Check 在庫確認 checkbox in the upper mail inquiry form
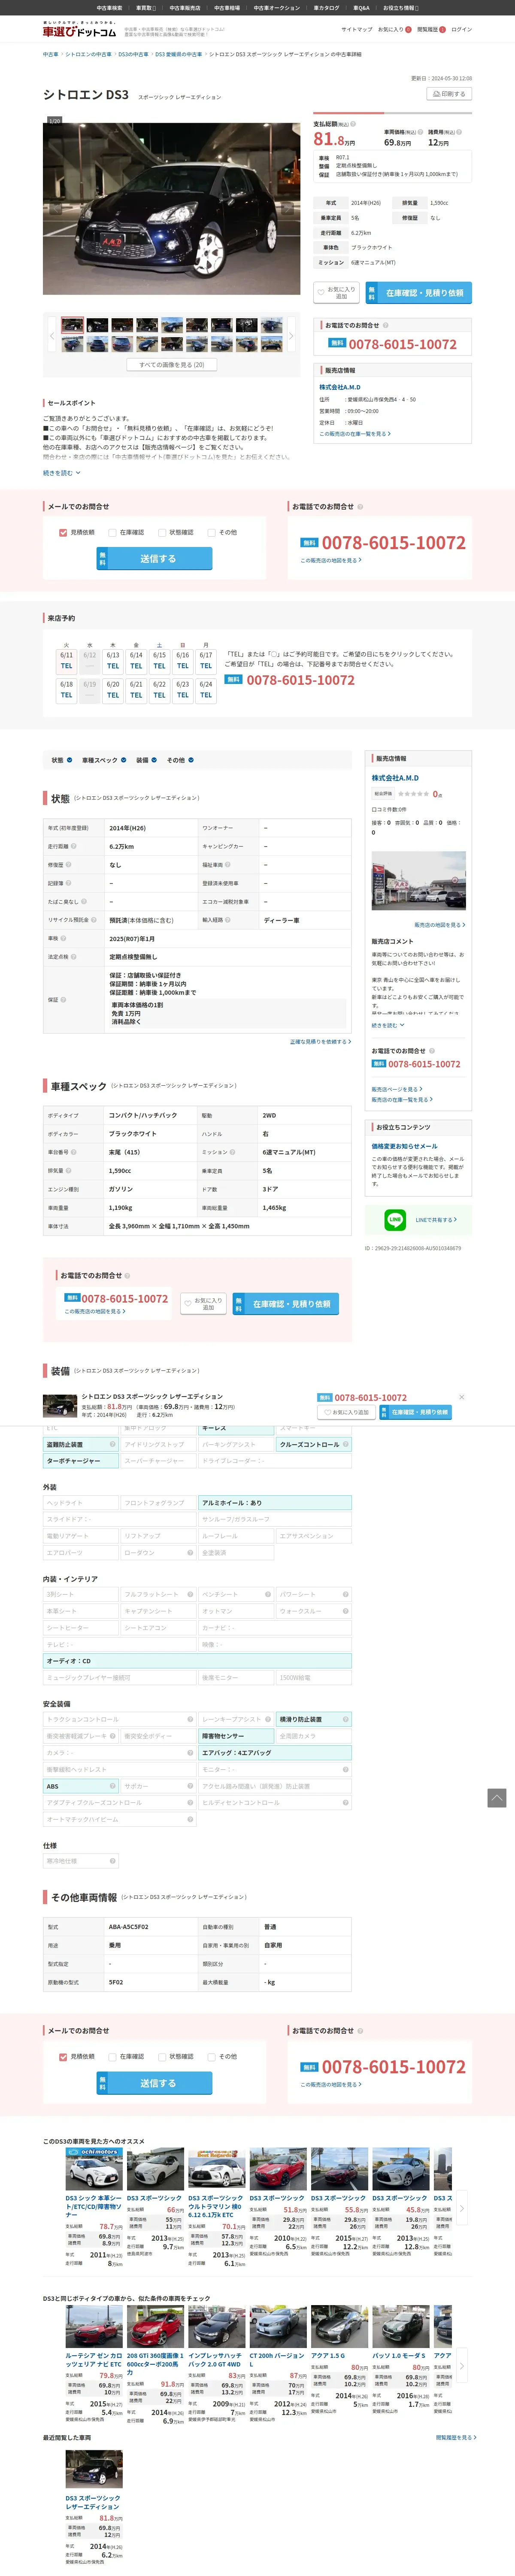Image resolution: width=515 pixels, height=2576 pixels. 112,532
